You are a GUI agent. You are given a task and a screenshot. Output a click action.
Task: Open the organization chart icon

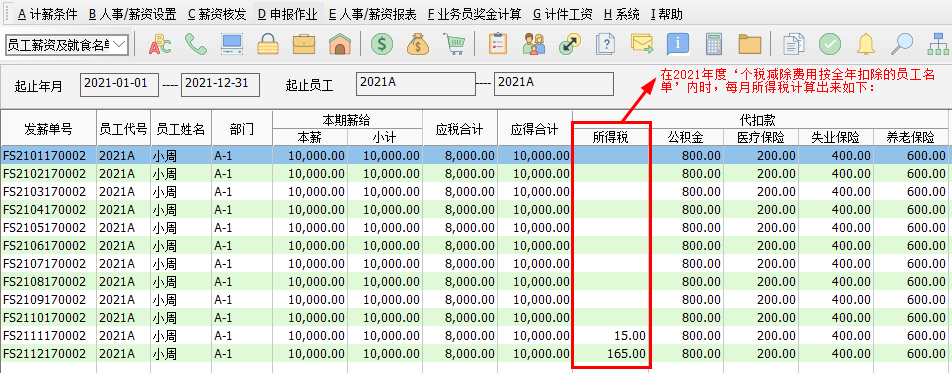[x=938, y=44]
